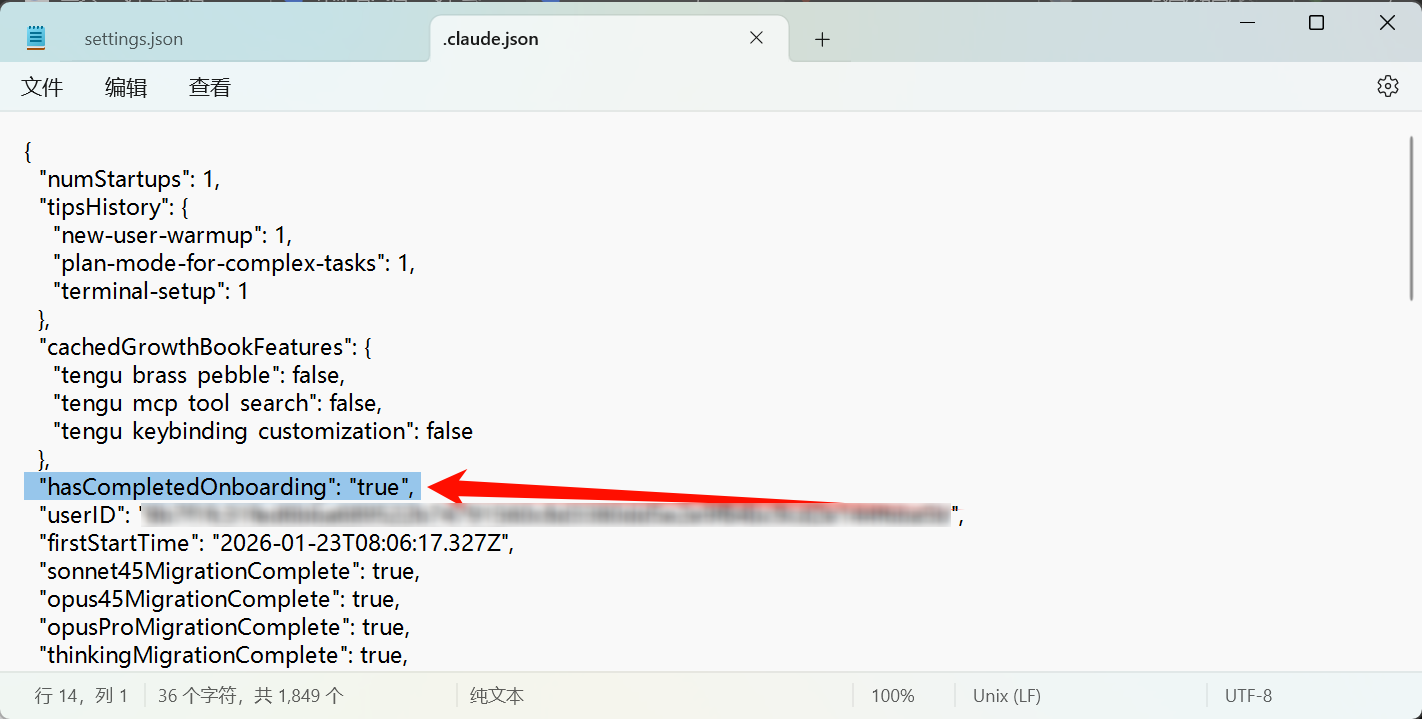This screenshot has width=1422, height=719.
Task: Maximize the Notepad window
Action: coord(1316,23)
